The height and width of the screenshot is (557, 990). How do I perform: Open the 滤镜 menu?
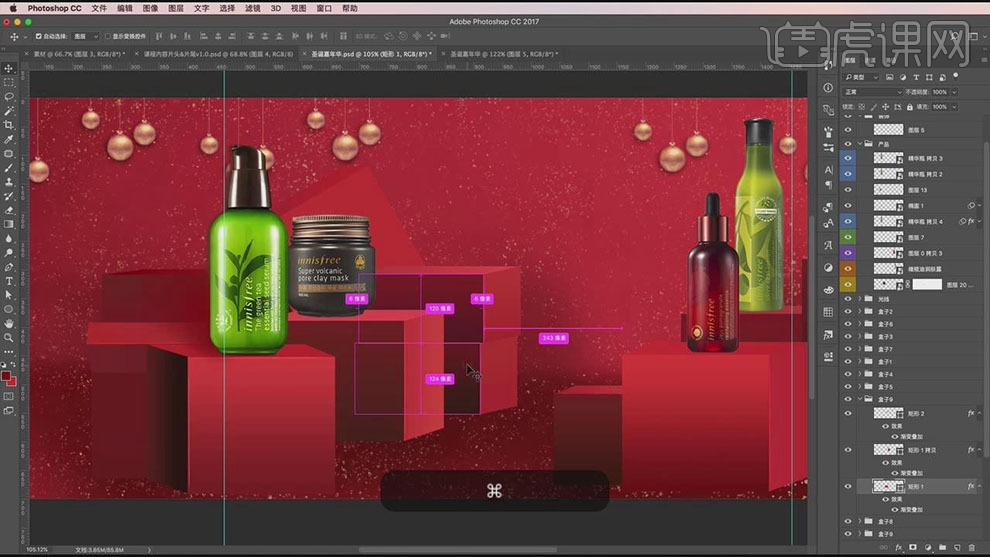pyautogui.click(x=253, y=8)
